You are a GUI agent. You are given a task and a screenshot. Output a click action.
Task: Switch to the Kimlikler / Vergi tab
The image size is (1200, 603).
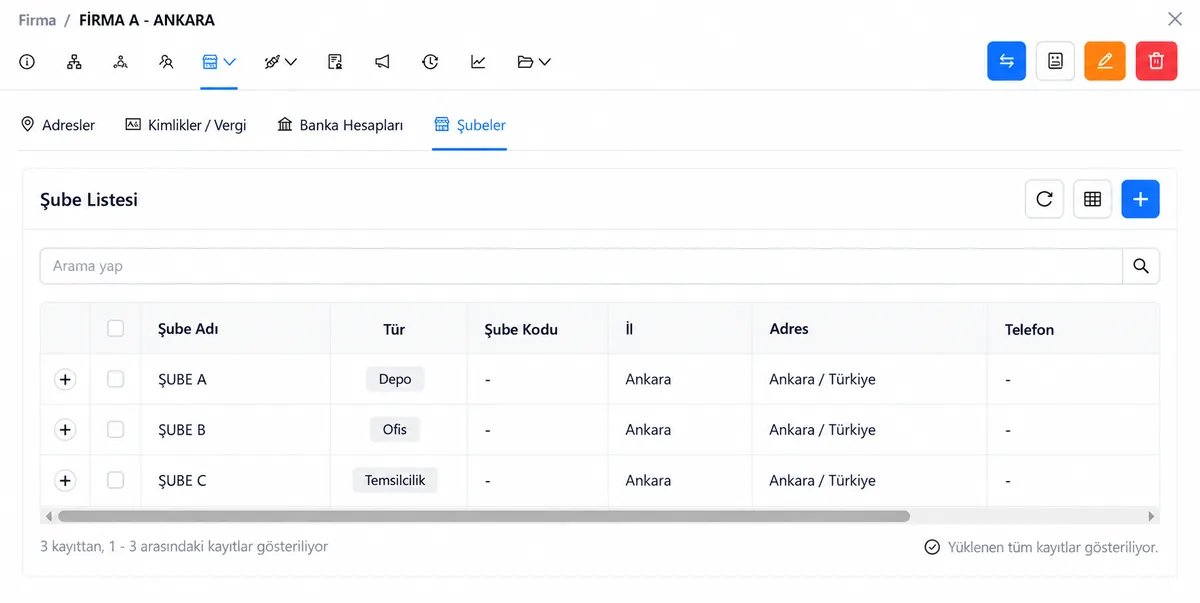185,125
